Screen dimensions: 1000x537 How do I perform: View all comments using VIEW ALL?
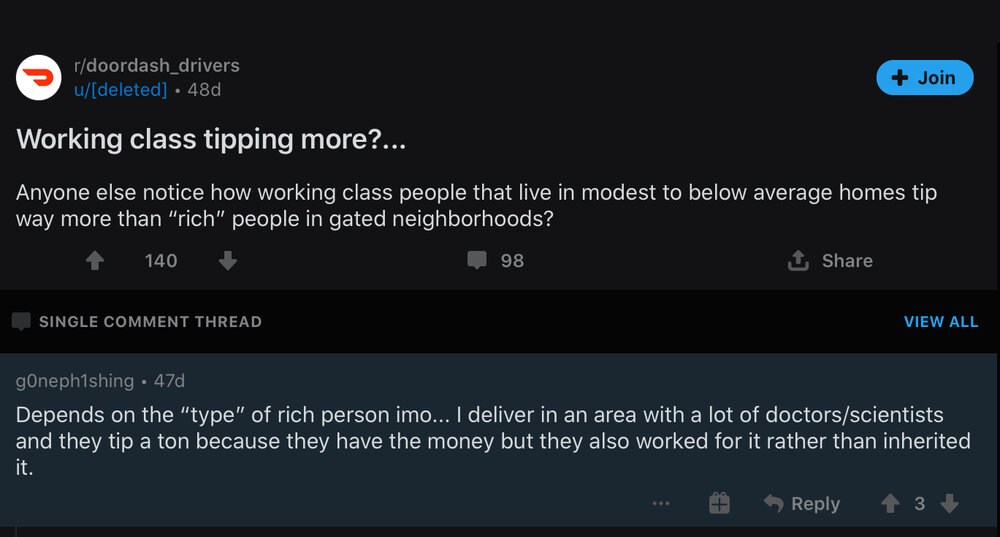point(941,322)
